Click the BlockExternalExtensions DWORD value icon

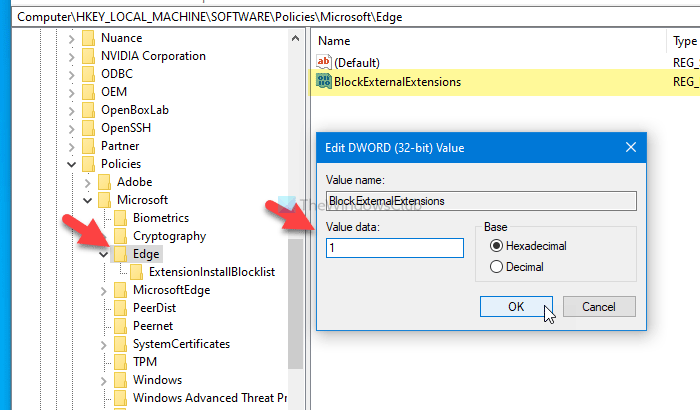pos(323,82)
